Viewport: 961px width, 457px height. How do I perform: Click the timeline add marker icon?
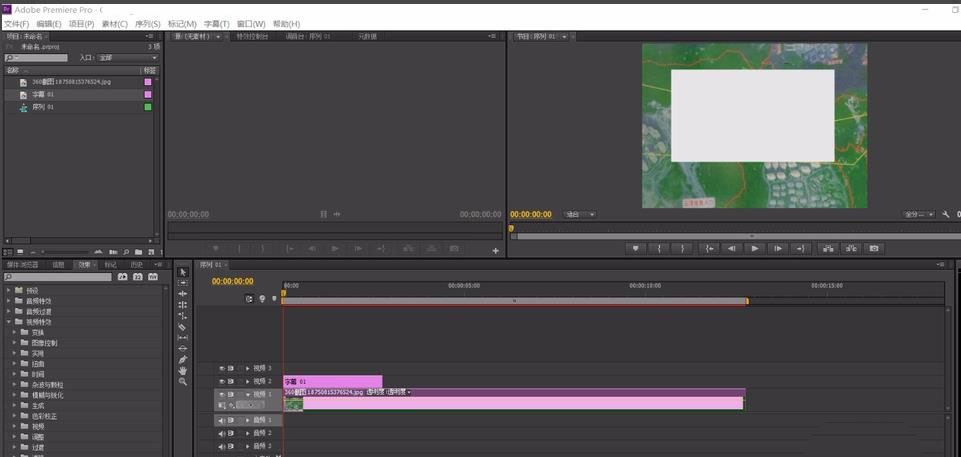click(x=274, y=299)
